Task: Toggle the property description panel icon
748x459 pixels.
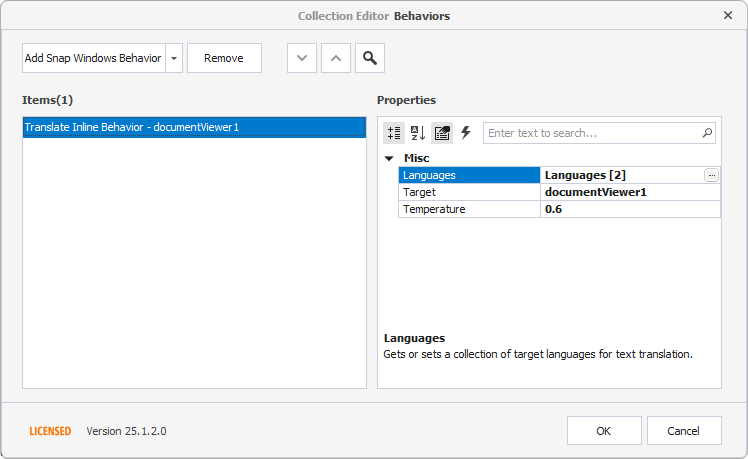Action: (442, 133)
